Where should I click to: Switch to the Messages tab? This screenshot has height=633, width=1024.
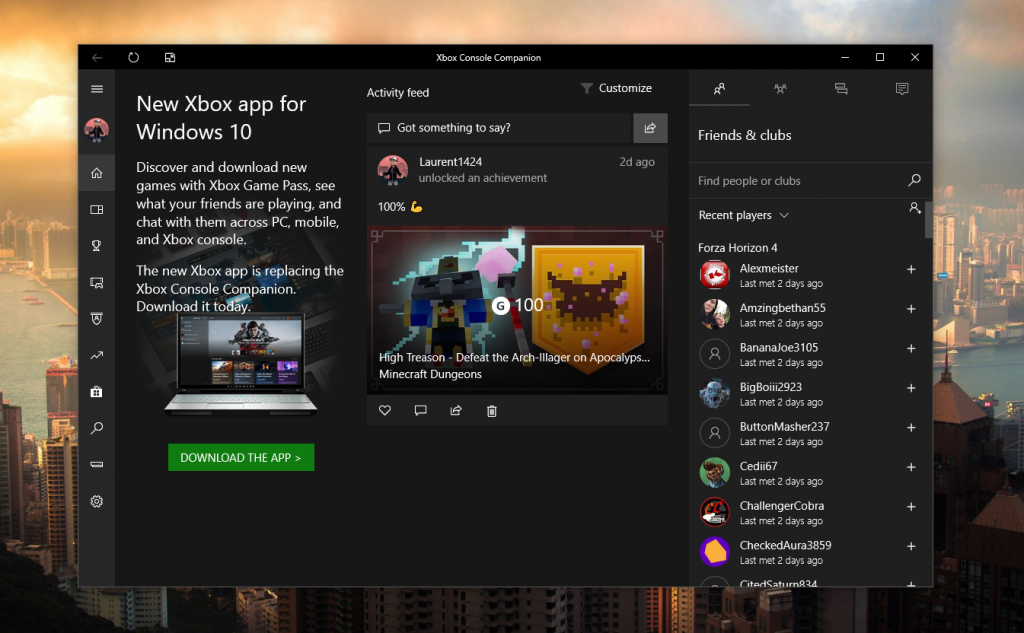(x=841, y=89)
